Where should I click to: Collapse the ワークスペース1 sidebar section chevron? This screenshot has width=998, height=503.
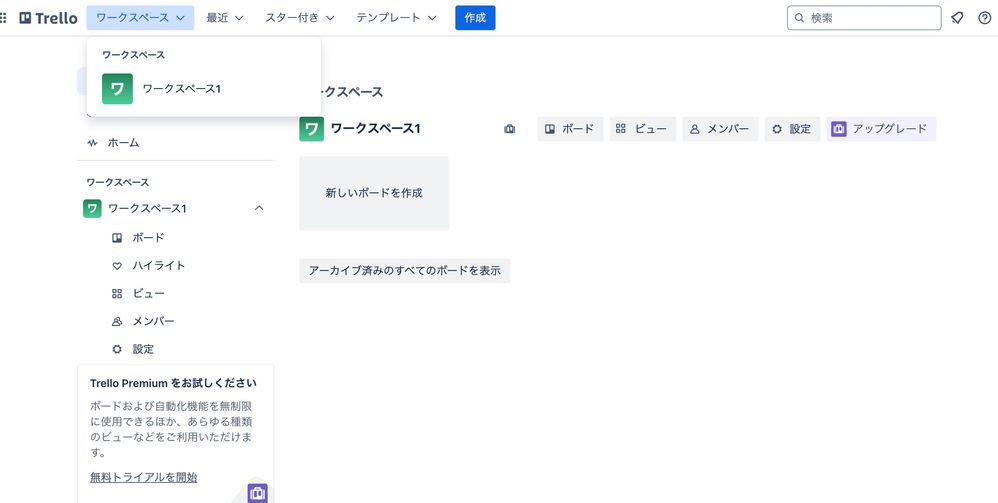[259, 208]
